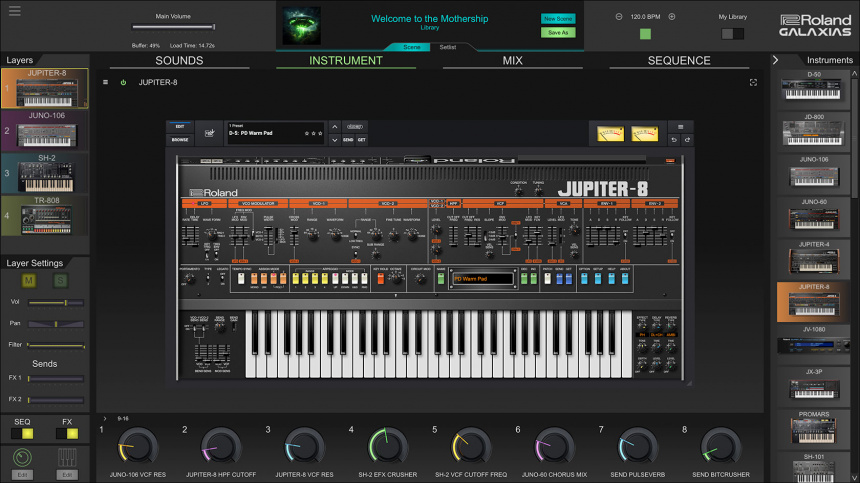The width and height of the screenshot is (860, 483).
Task: Click the preset save/import icon
Action: coord(209,133)
